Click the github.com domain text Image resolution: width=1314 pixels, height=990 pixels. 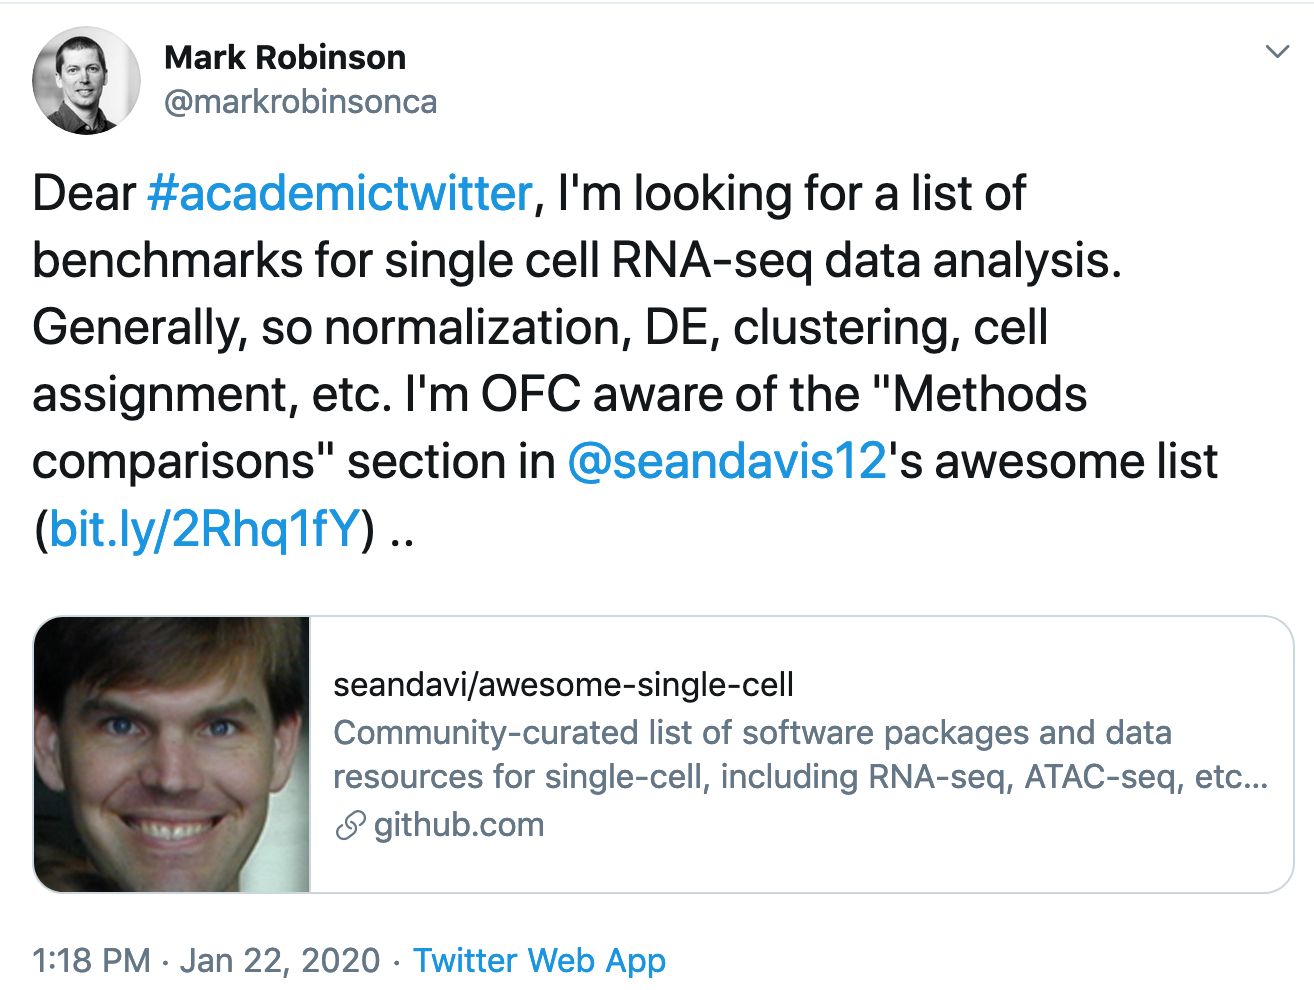point(459,825)
